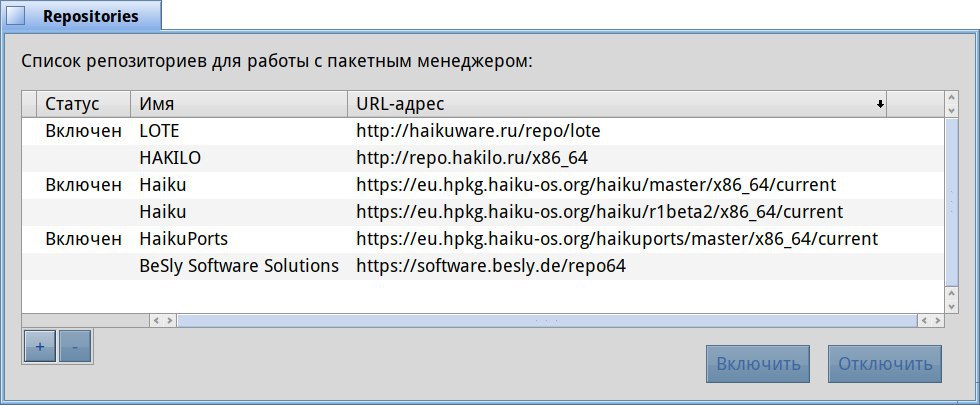Click Включен status of Haiku master row

pos(84,185)
